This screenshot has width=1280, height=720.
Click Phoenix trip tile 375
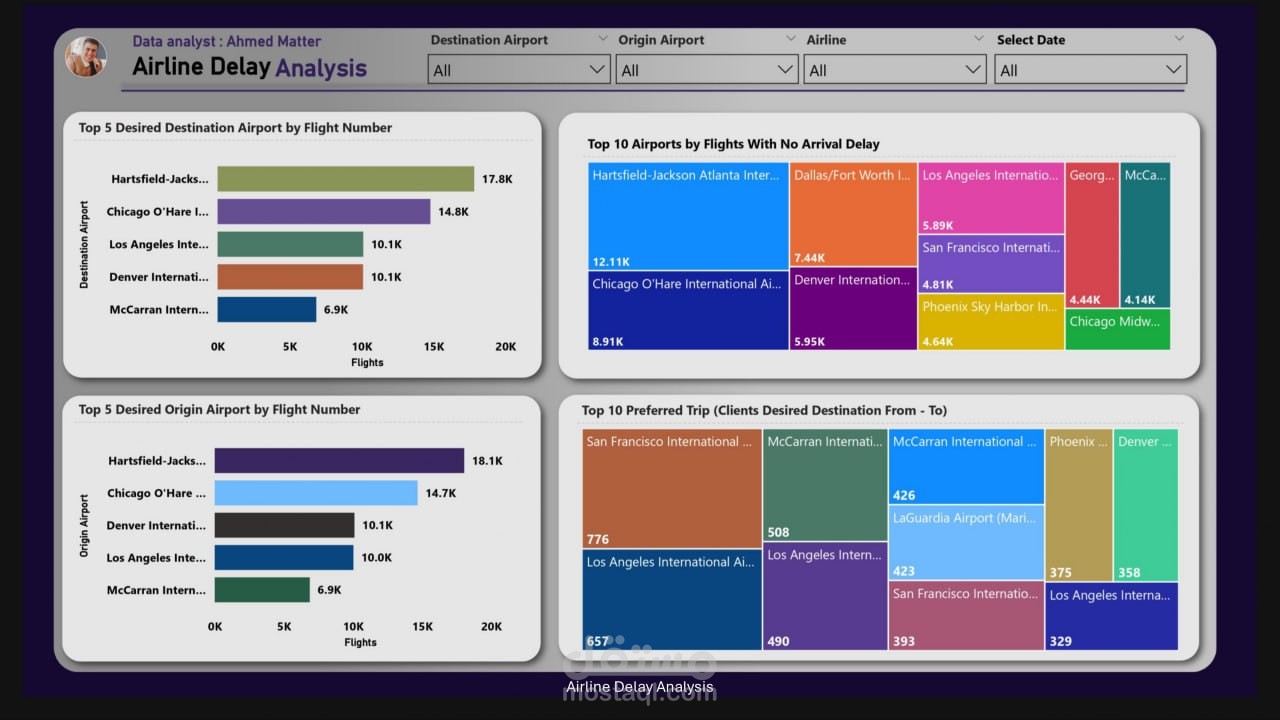coord(1079,506)
